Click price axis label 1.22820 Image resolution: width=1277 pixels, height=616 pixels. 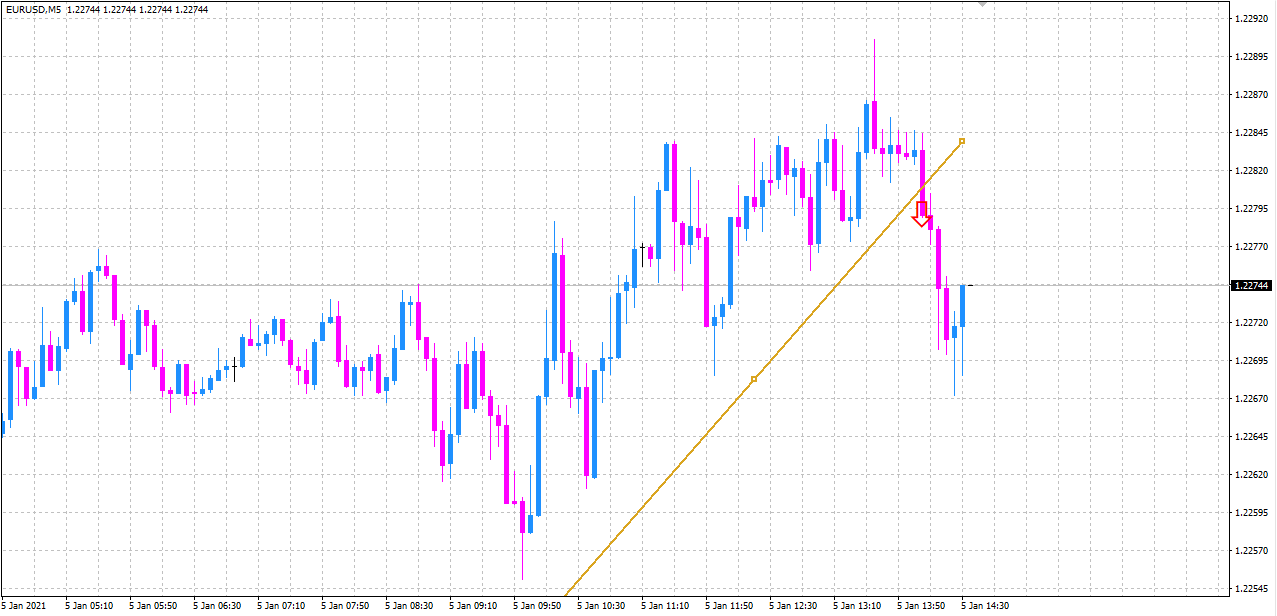[x=1252, y=171]
